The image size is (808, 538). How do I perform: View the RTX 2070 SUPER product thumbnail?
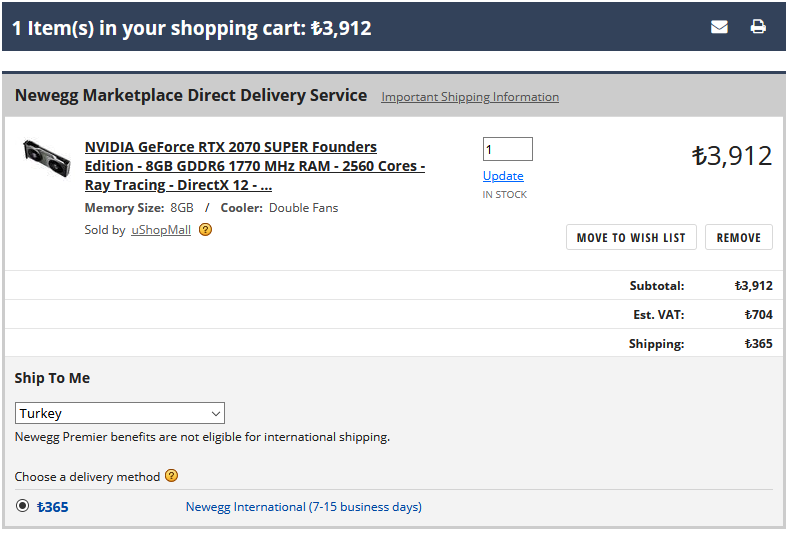[x=46, y=159]
